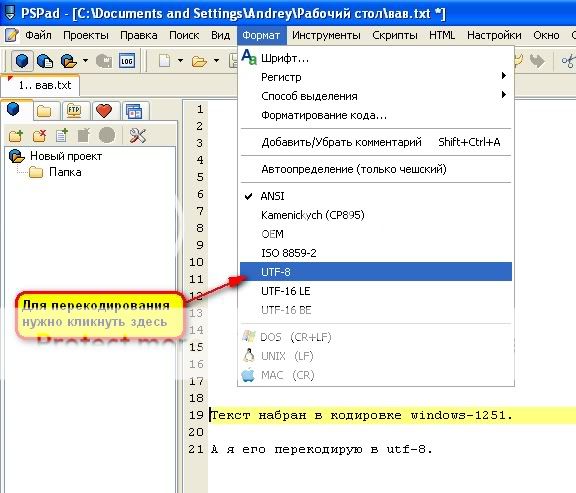The height and width of the screenshot is (493, 576).
Task: Select the Папка folder in the project tree
Action: click(x=65, y=172)
